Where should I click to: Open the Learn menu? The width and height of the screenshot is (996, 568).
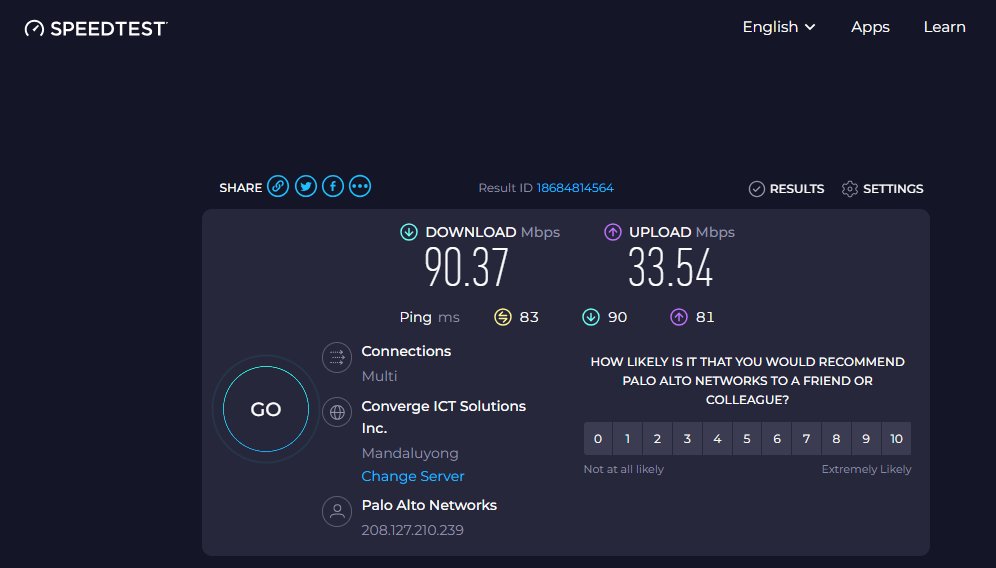pyautogui.click(x=945, y=27)
